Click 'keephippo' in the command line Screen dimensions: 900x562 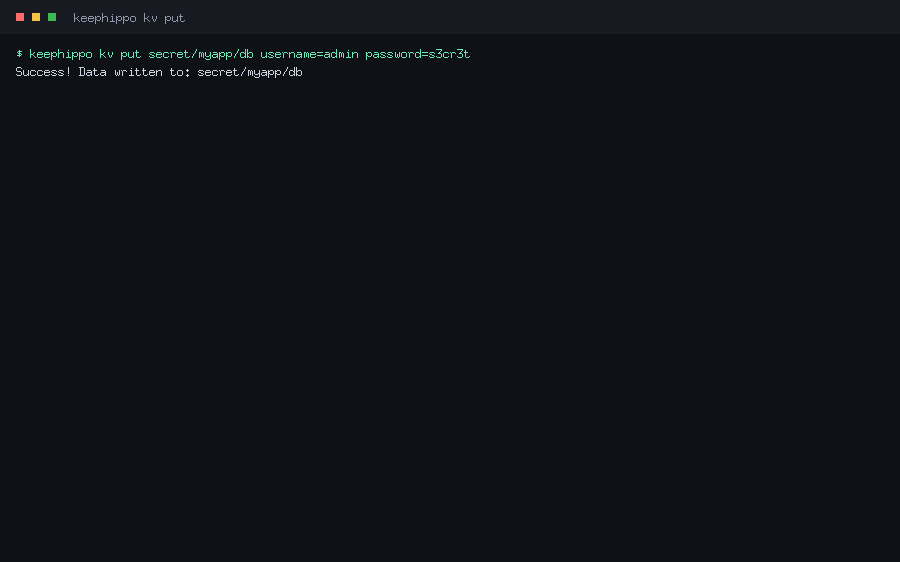[x=61, y=55]
